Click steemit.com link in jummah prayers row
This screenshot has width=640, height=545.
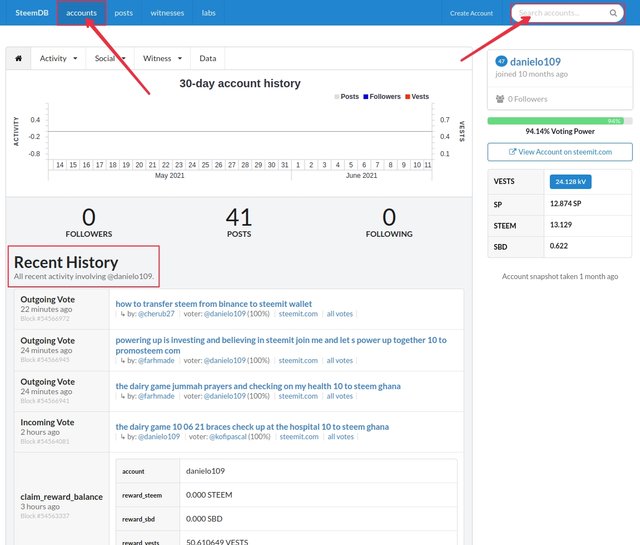click(298, 396)
